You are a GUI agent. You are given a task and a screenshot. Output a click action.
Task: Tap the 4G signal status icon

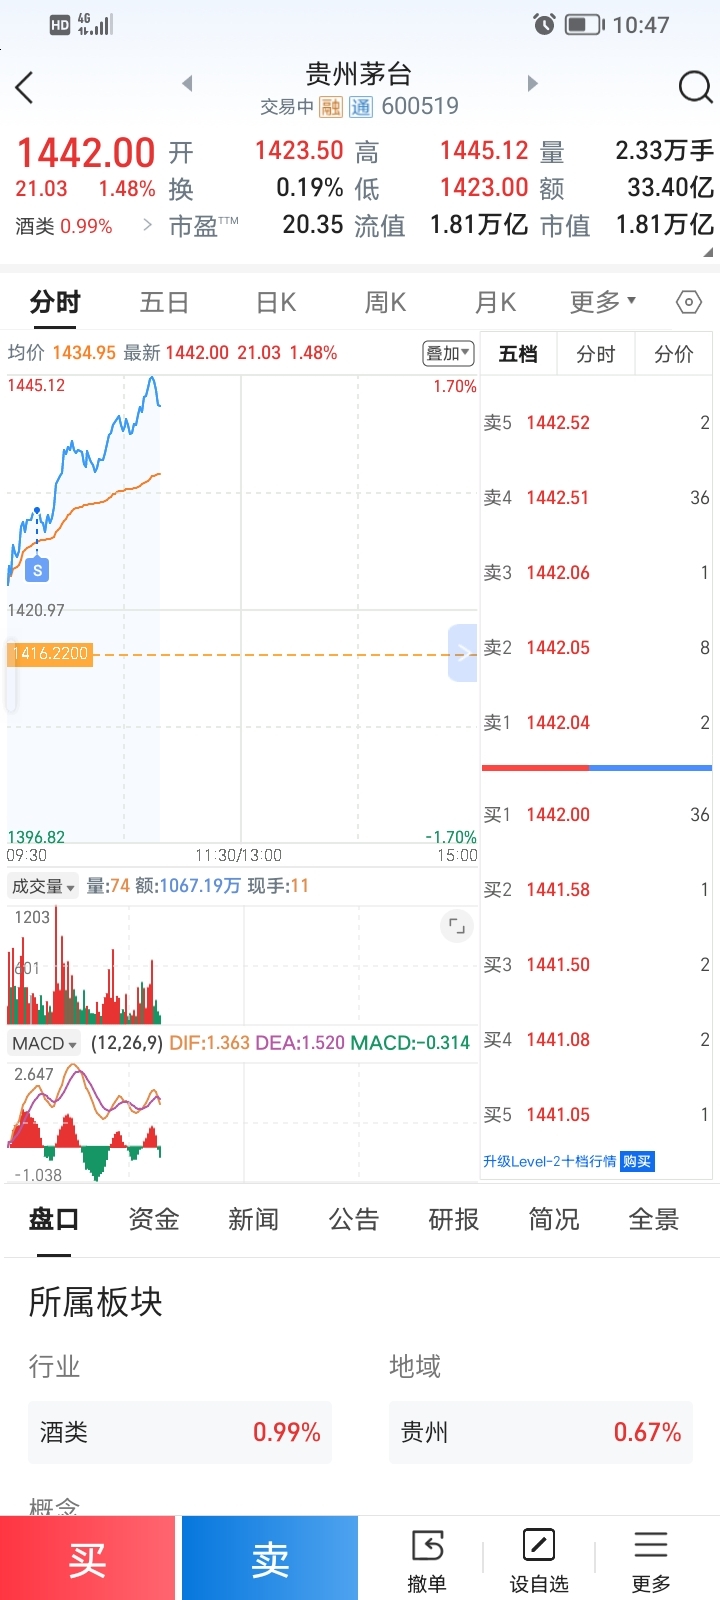95,24
